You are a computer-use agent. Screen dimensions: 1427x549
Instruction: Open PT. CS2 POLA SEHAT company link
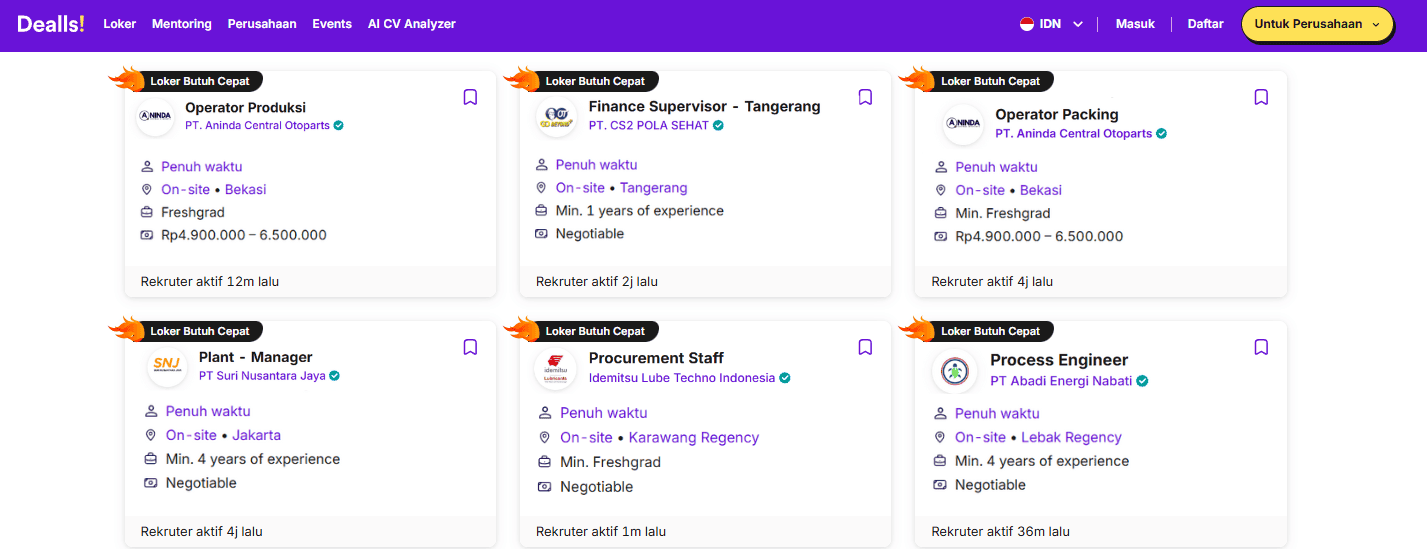pos(648,126)
